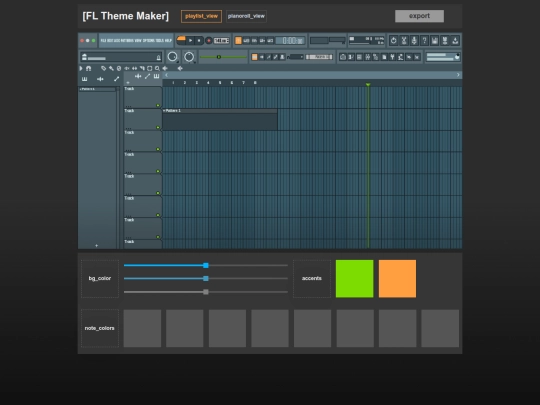This screenshot has height=405, width=540.
Task: Open the OPTIONS menu in FL preview
Action: pos(149,41)
